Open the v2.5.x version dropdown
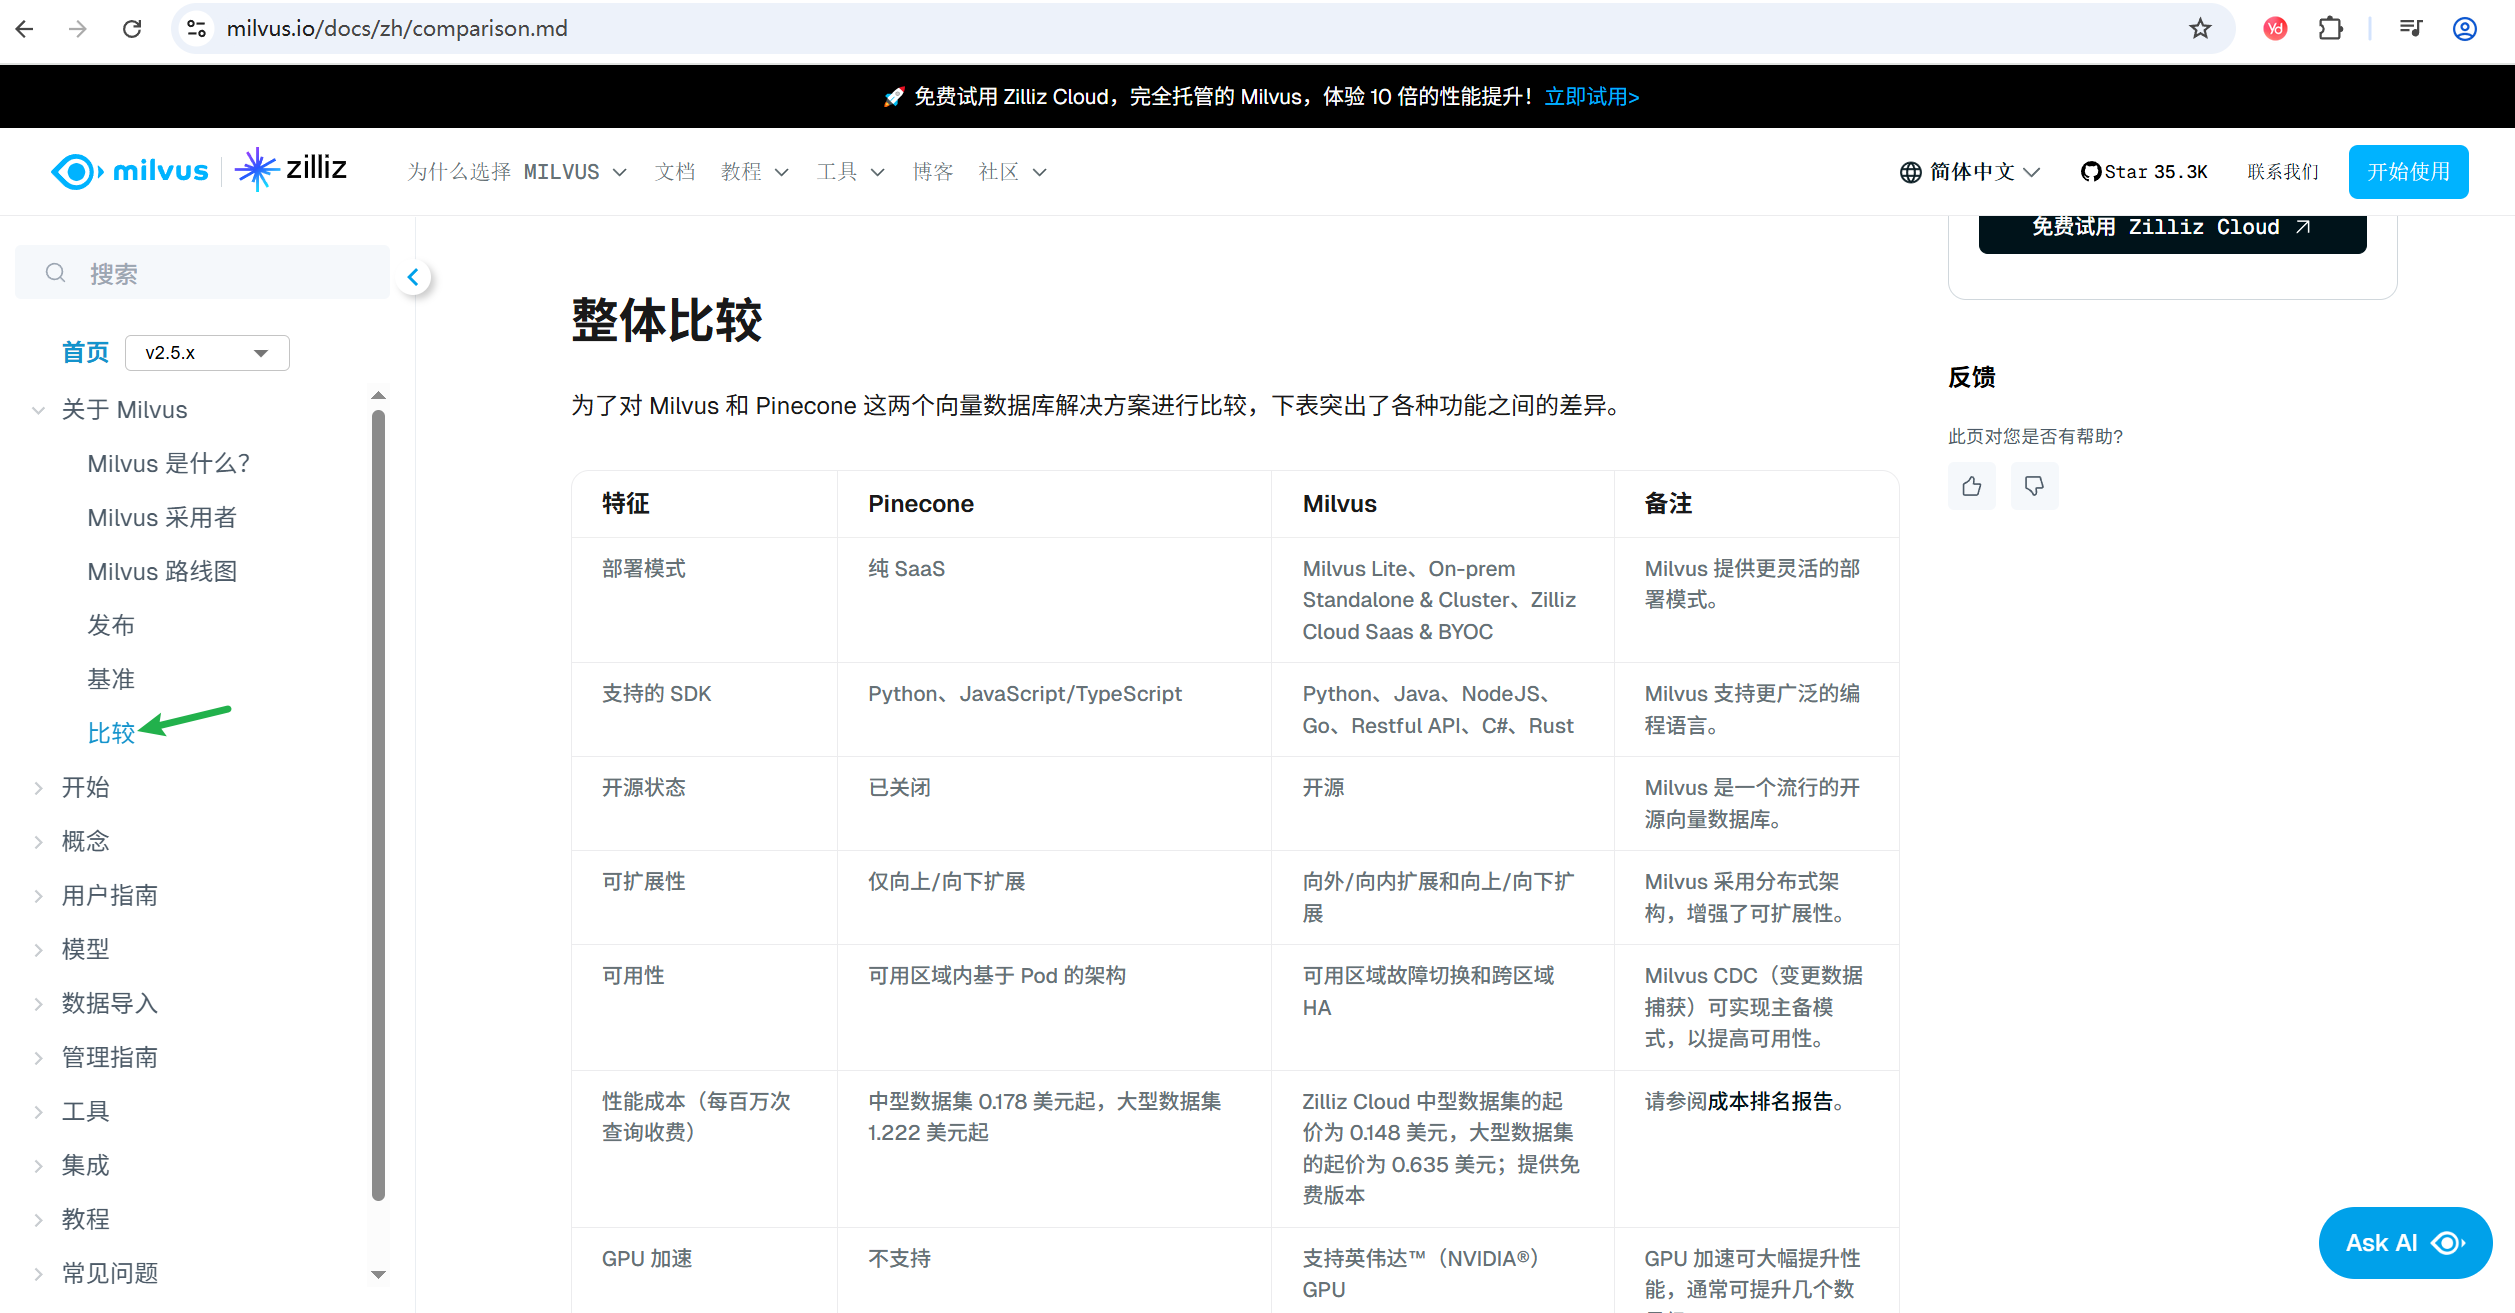This screenshot has height=1313, width=2515. (207, 353)
